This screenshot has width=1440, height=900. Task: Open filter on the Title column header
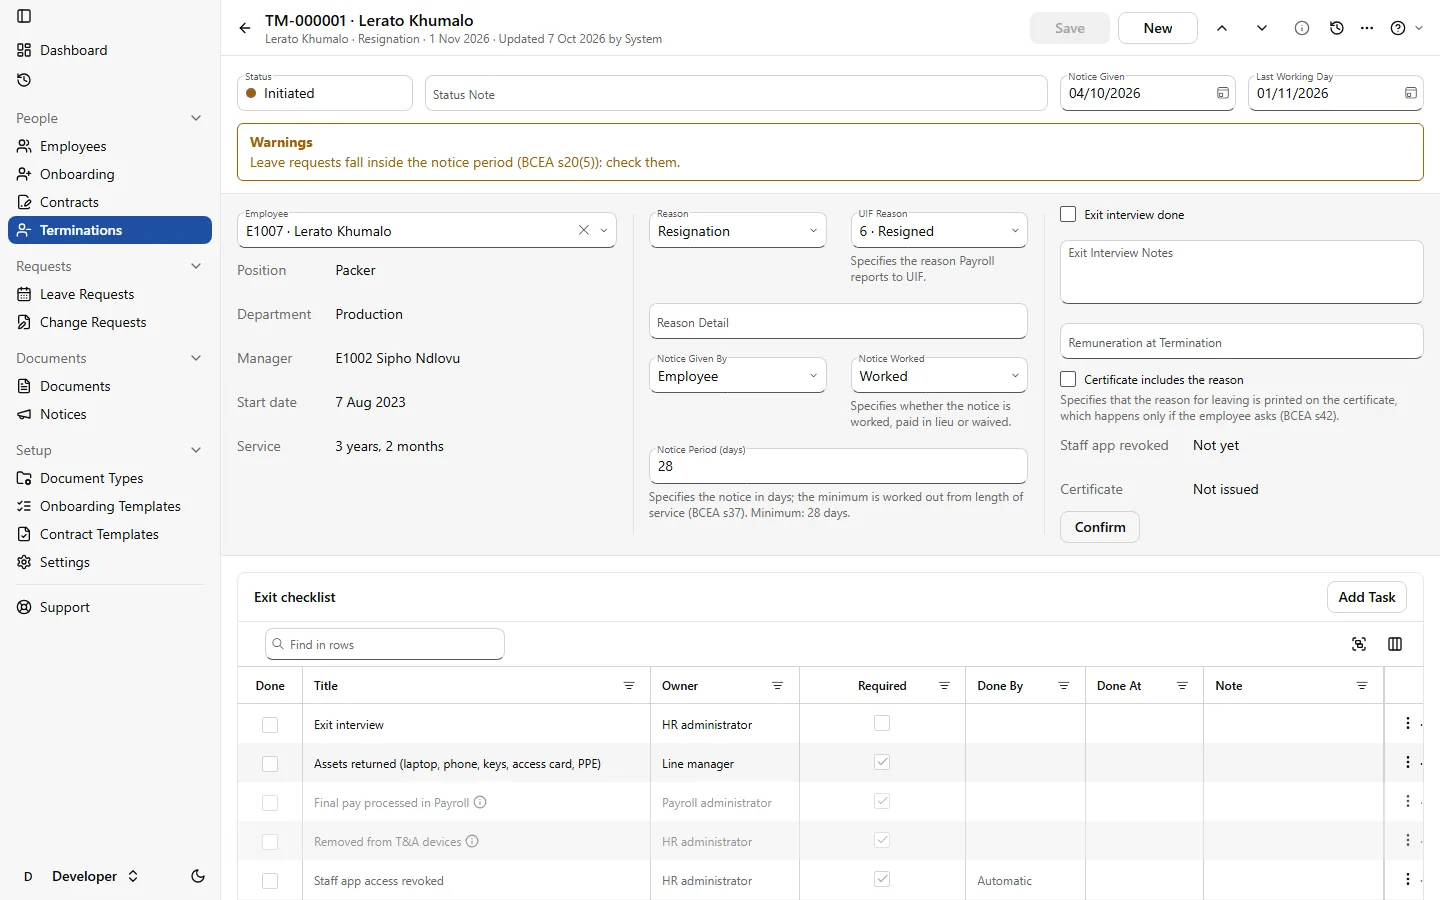[629, 686]
